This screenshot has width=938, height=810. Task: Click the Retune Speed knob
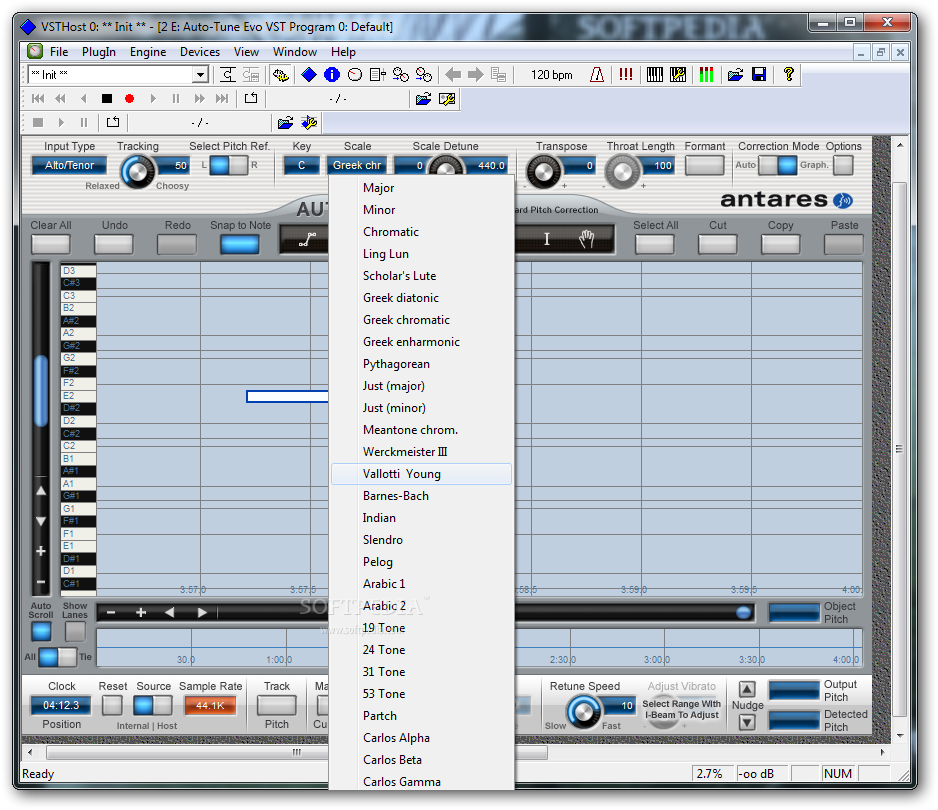(x=583, y=711)
